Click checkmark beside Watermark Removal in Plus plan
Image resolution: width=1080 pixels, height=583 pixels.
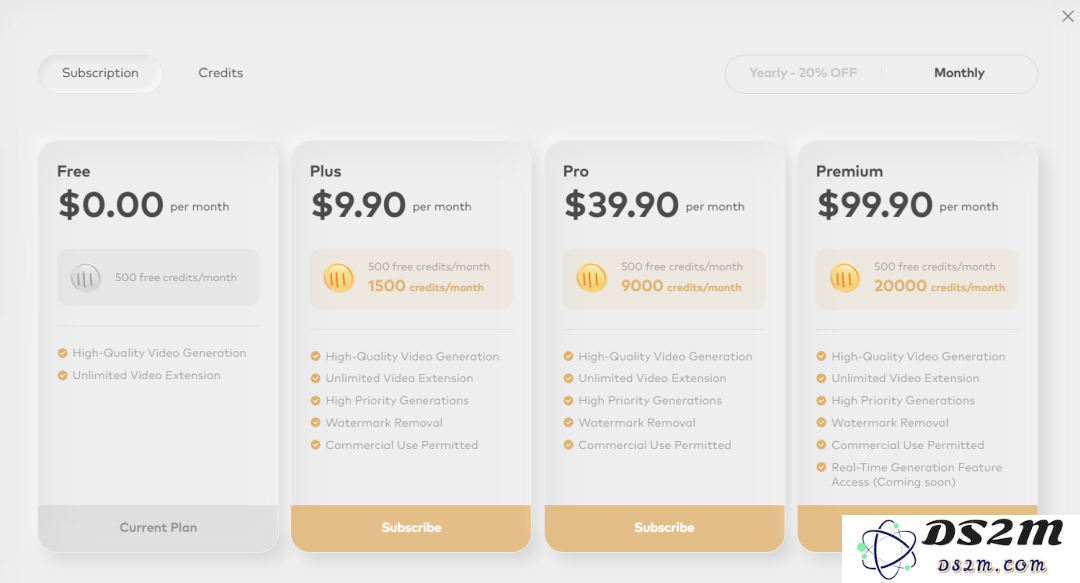315,422
